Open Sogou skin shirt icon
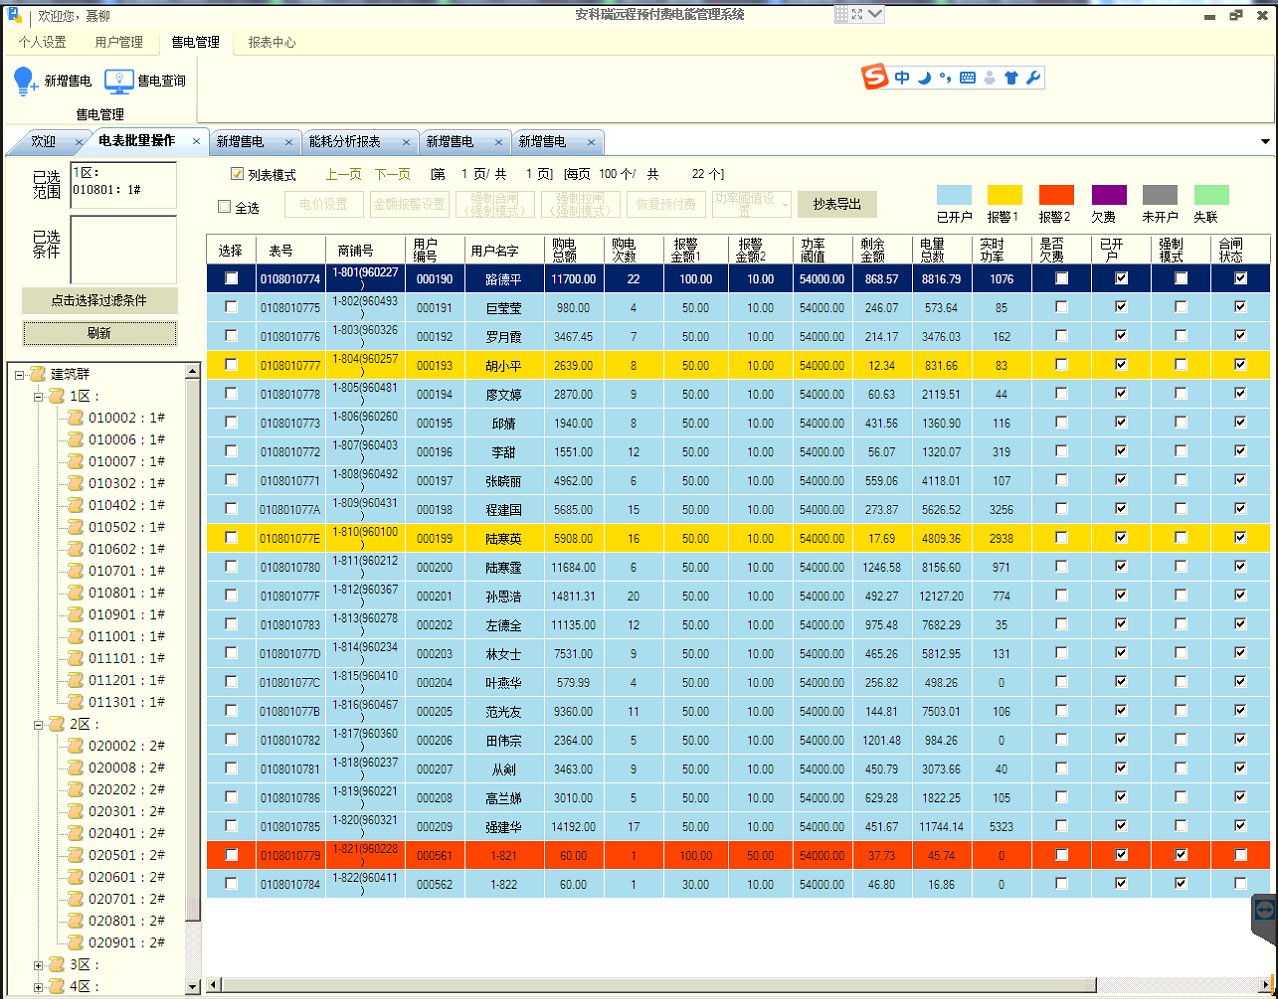The image size is (1278, 999). click(1011, 78)
